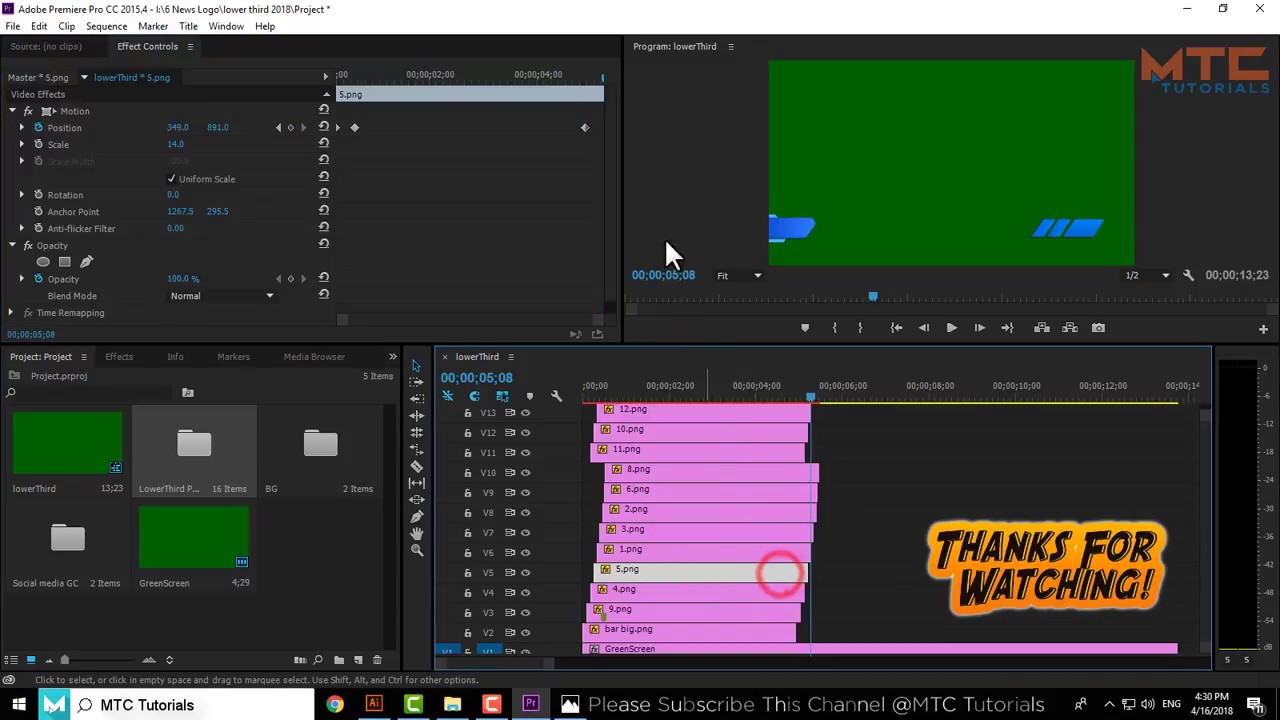Toggle sync lock on track V7
The image size is (1280, 720).
coord(510,532)
